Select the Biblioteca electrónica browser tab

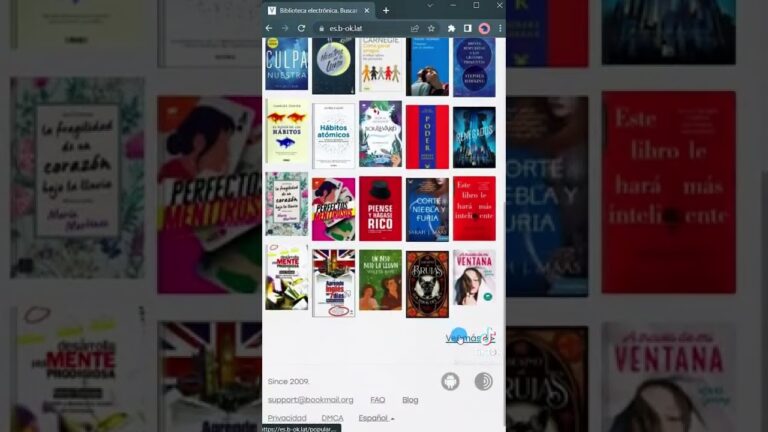tap(318, 10)
